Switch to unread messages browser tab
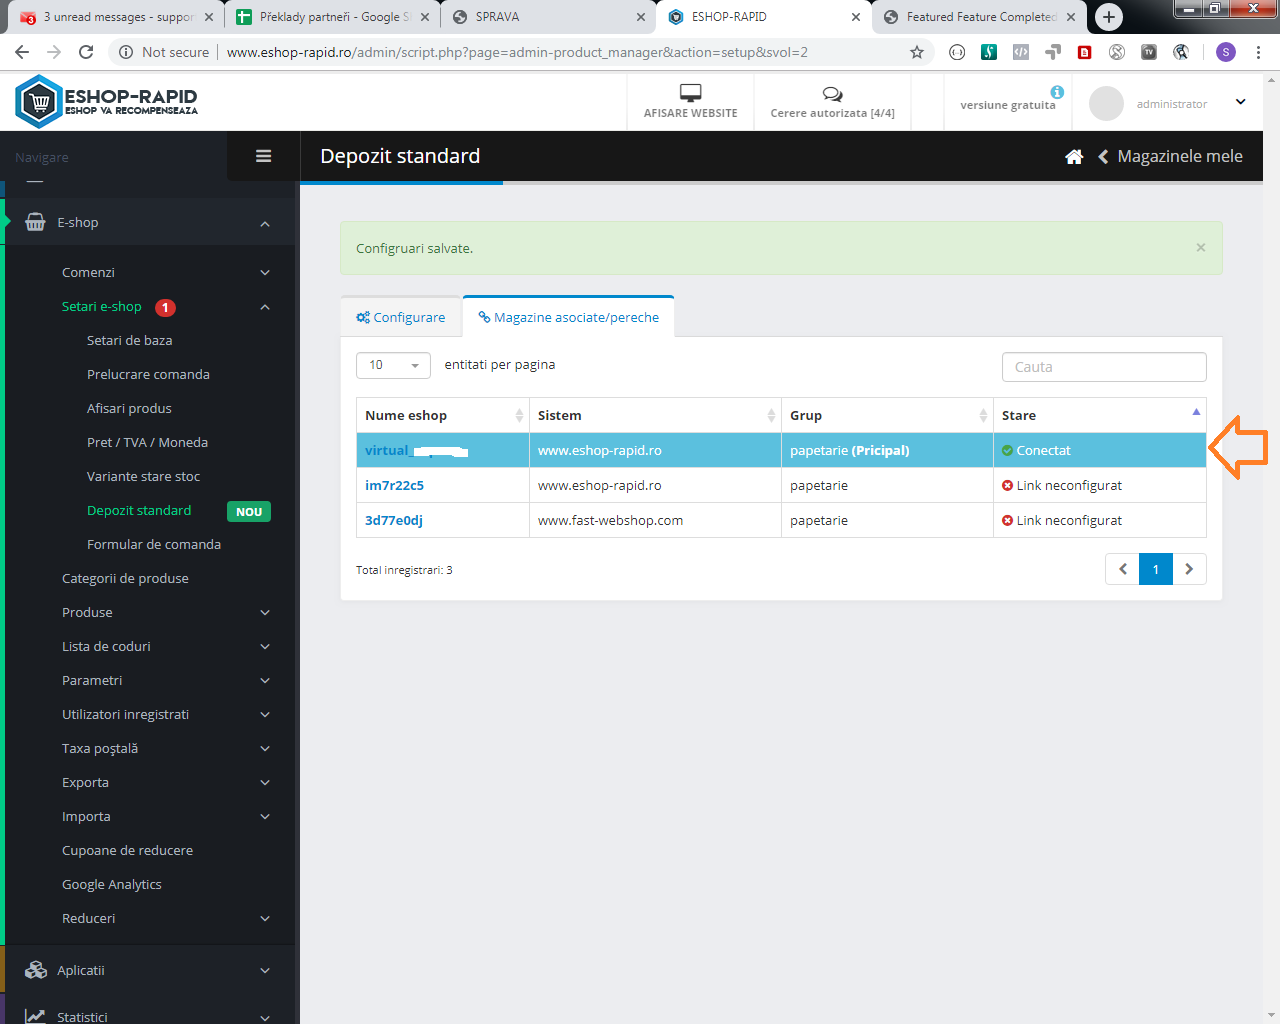This screenshot has width=1280, height=1024. 115,17
